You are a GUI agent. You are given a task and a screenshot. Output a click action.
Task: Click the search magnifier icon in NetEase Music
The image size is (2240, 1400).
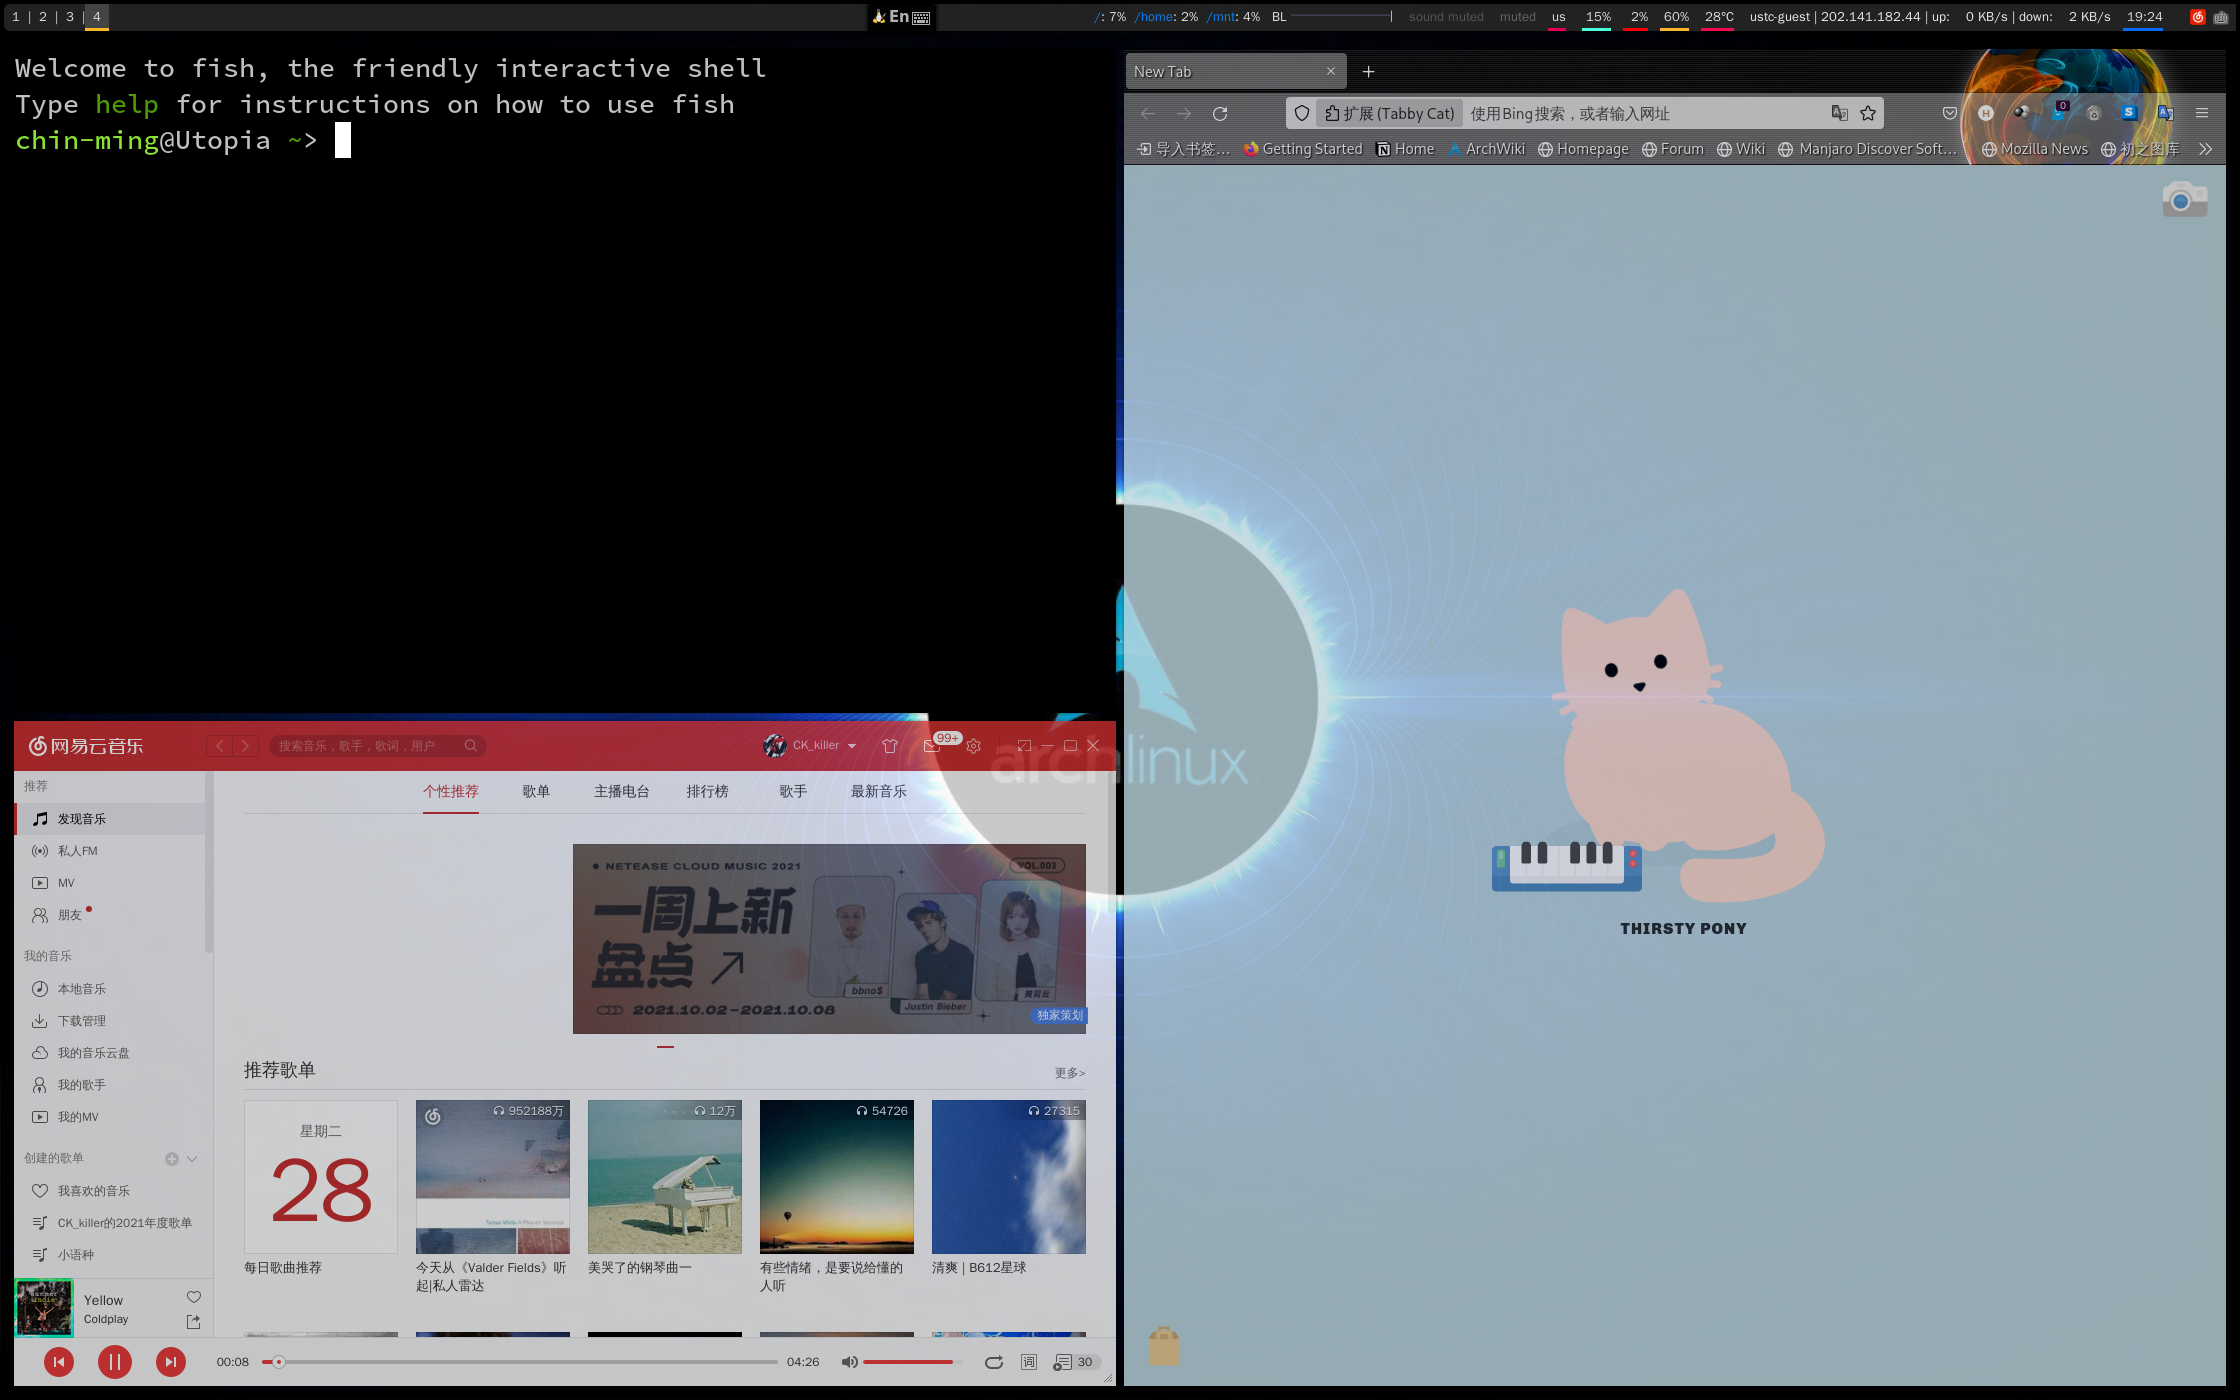pyautogui.click(x=471, y=746)
